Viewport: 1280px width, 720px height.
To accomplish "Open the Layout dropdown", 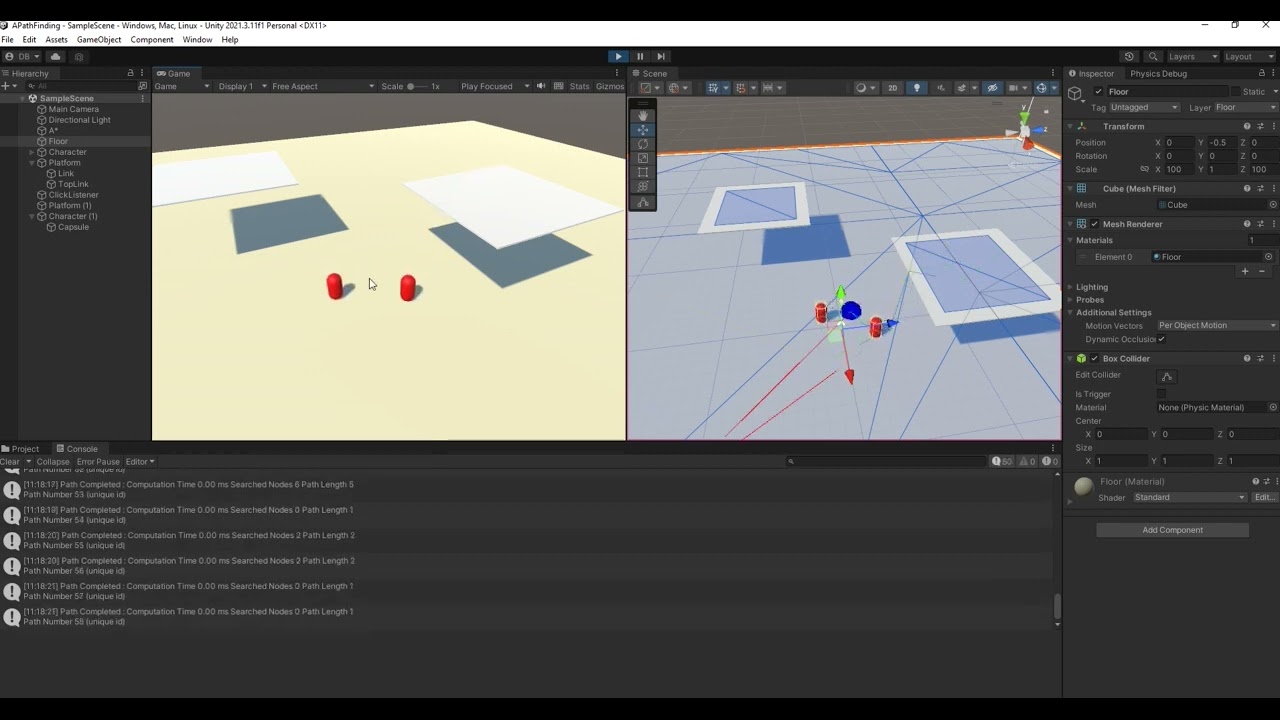I will point(1250,57).
